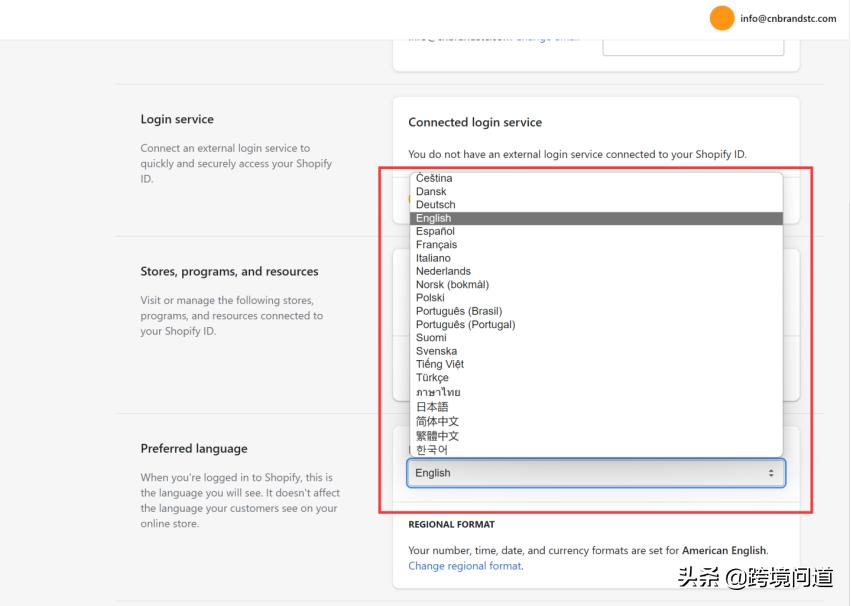Image resolution: width=851 pixels, height=606 pixels.
Task: Click the orange account avatar
Action: click(721, 18)
